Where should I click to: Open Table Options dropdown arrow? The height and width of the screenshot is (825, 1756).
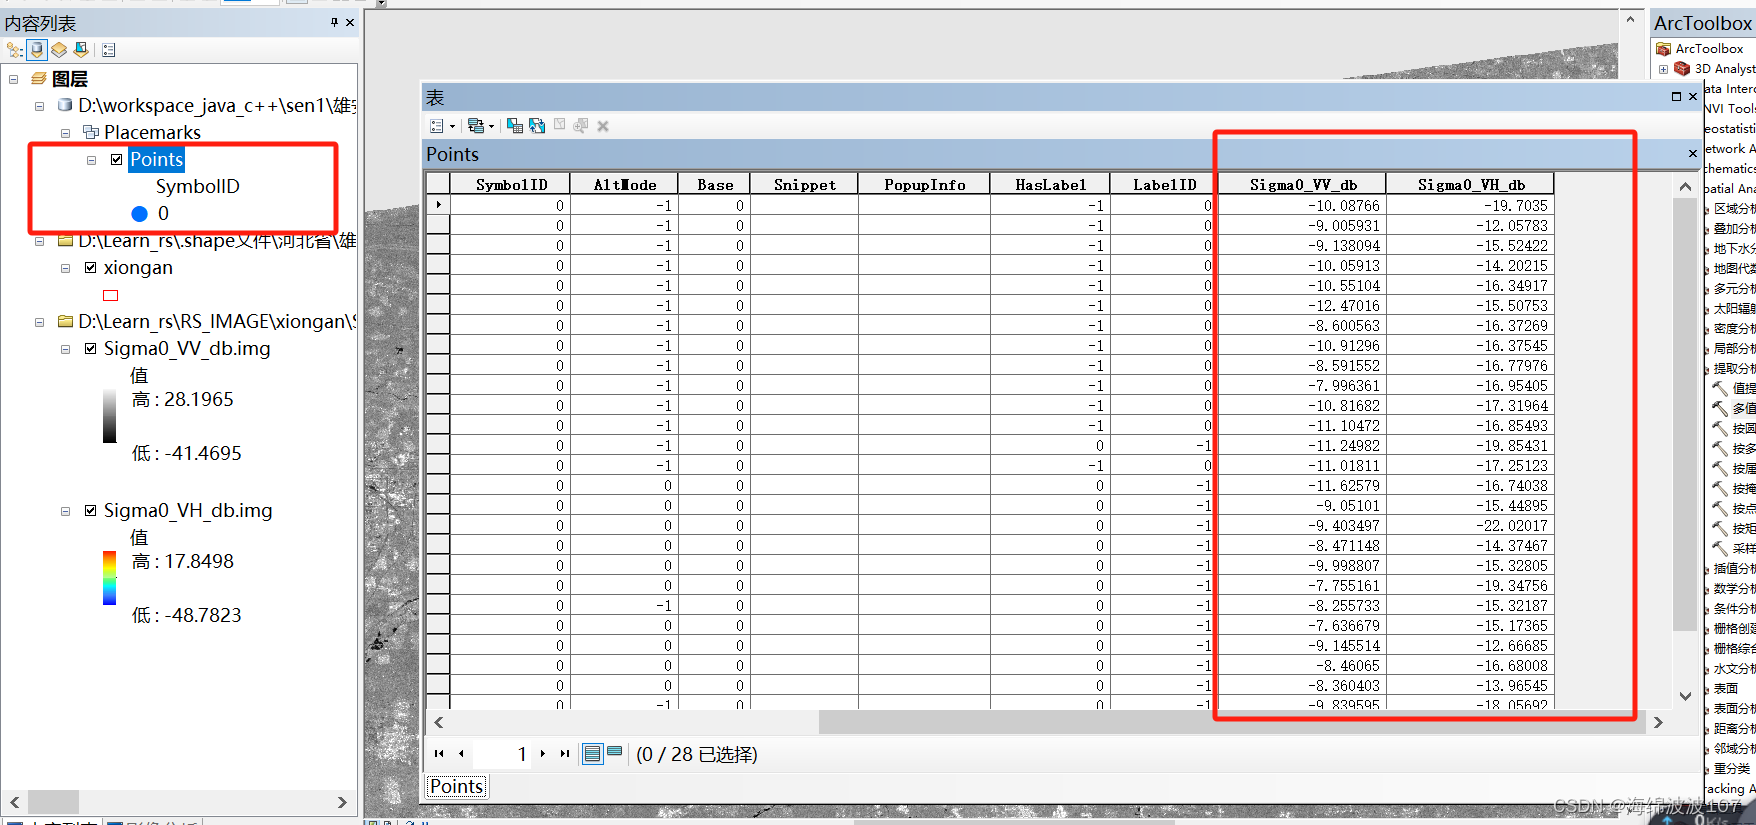click(452, 127)
